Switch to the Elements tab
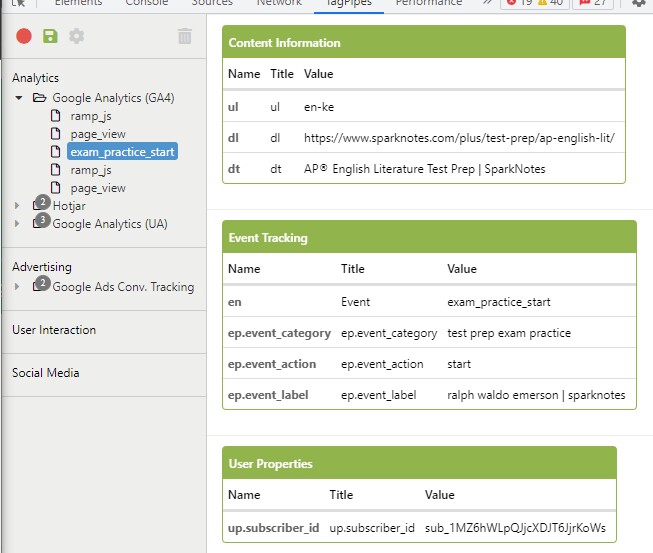This screenshot has width=653, height=553. pyautogui.click(x=78, y=3)
